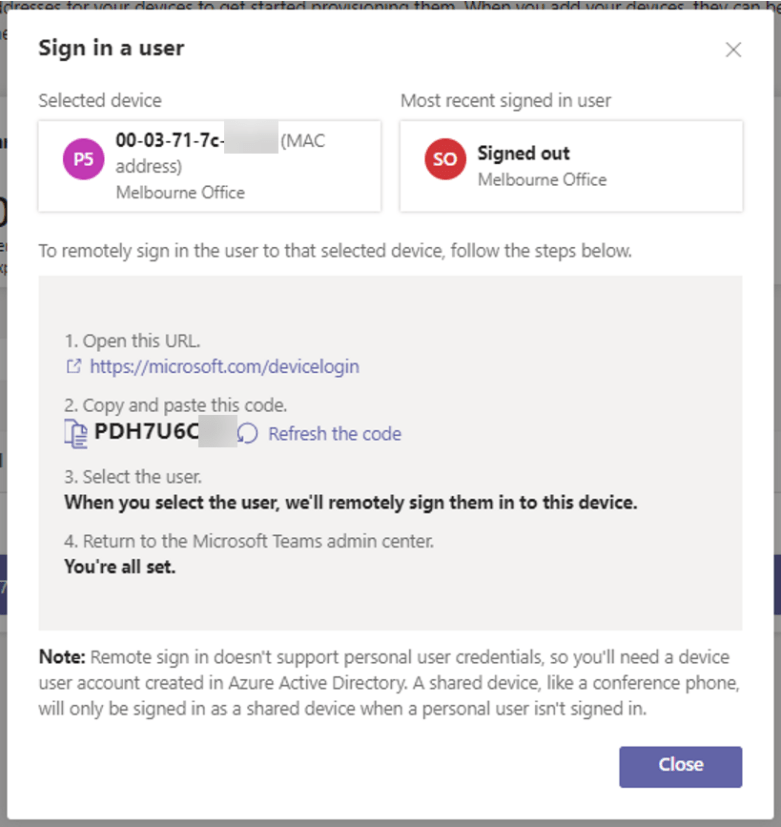Click the external link icon beside the URL
Screen dimensions: 781x827
coord(73,366)
